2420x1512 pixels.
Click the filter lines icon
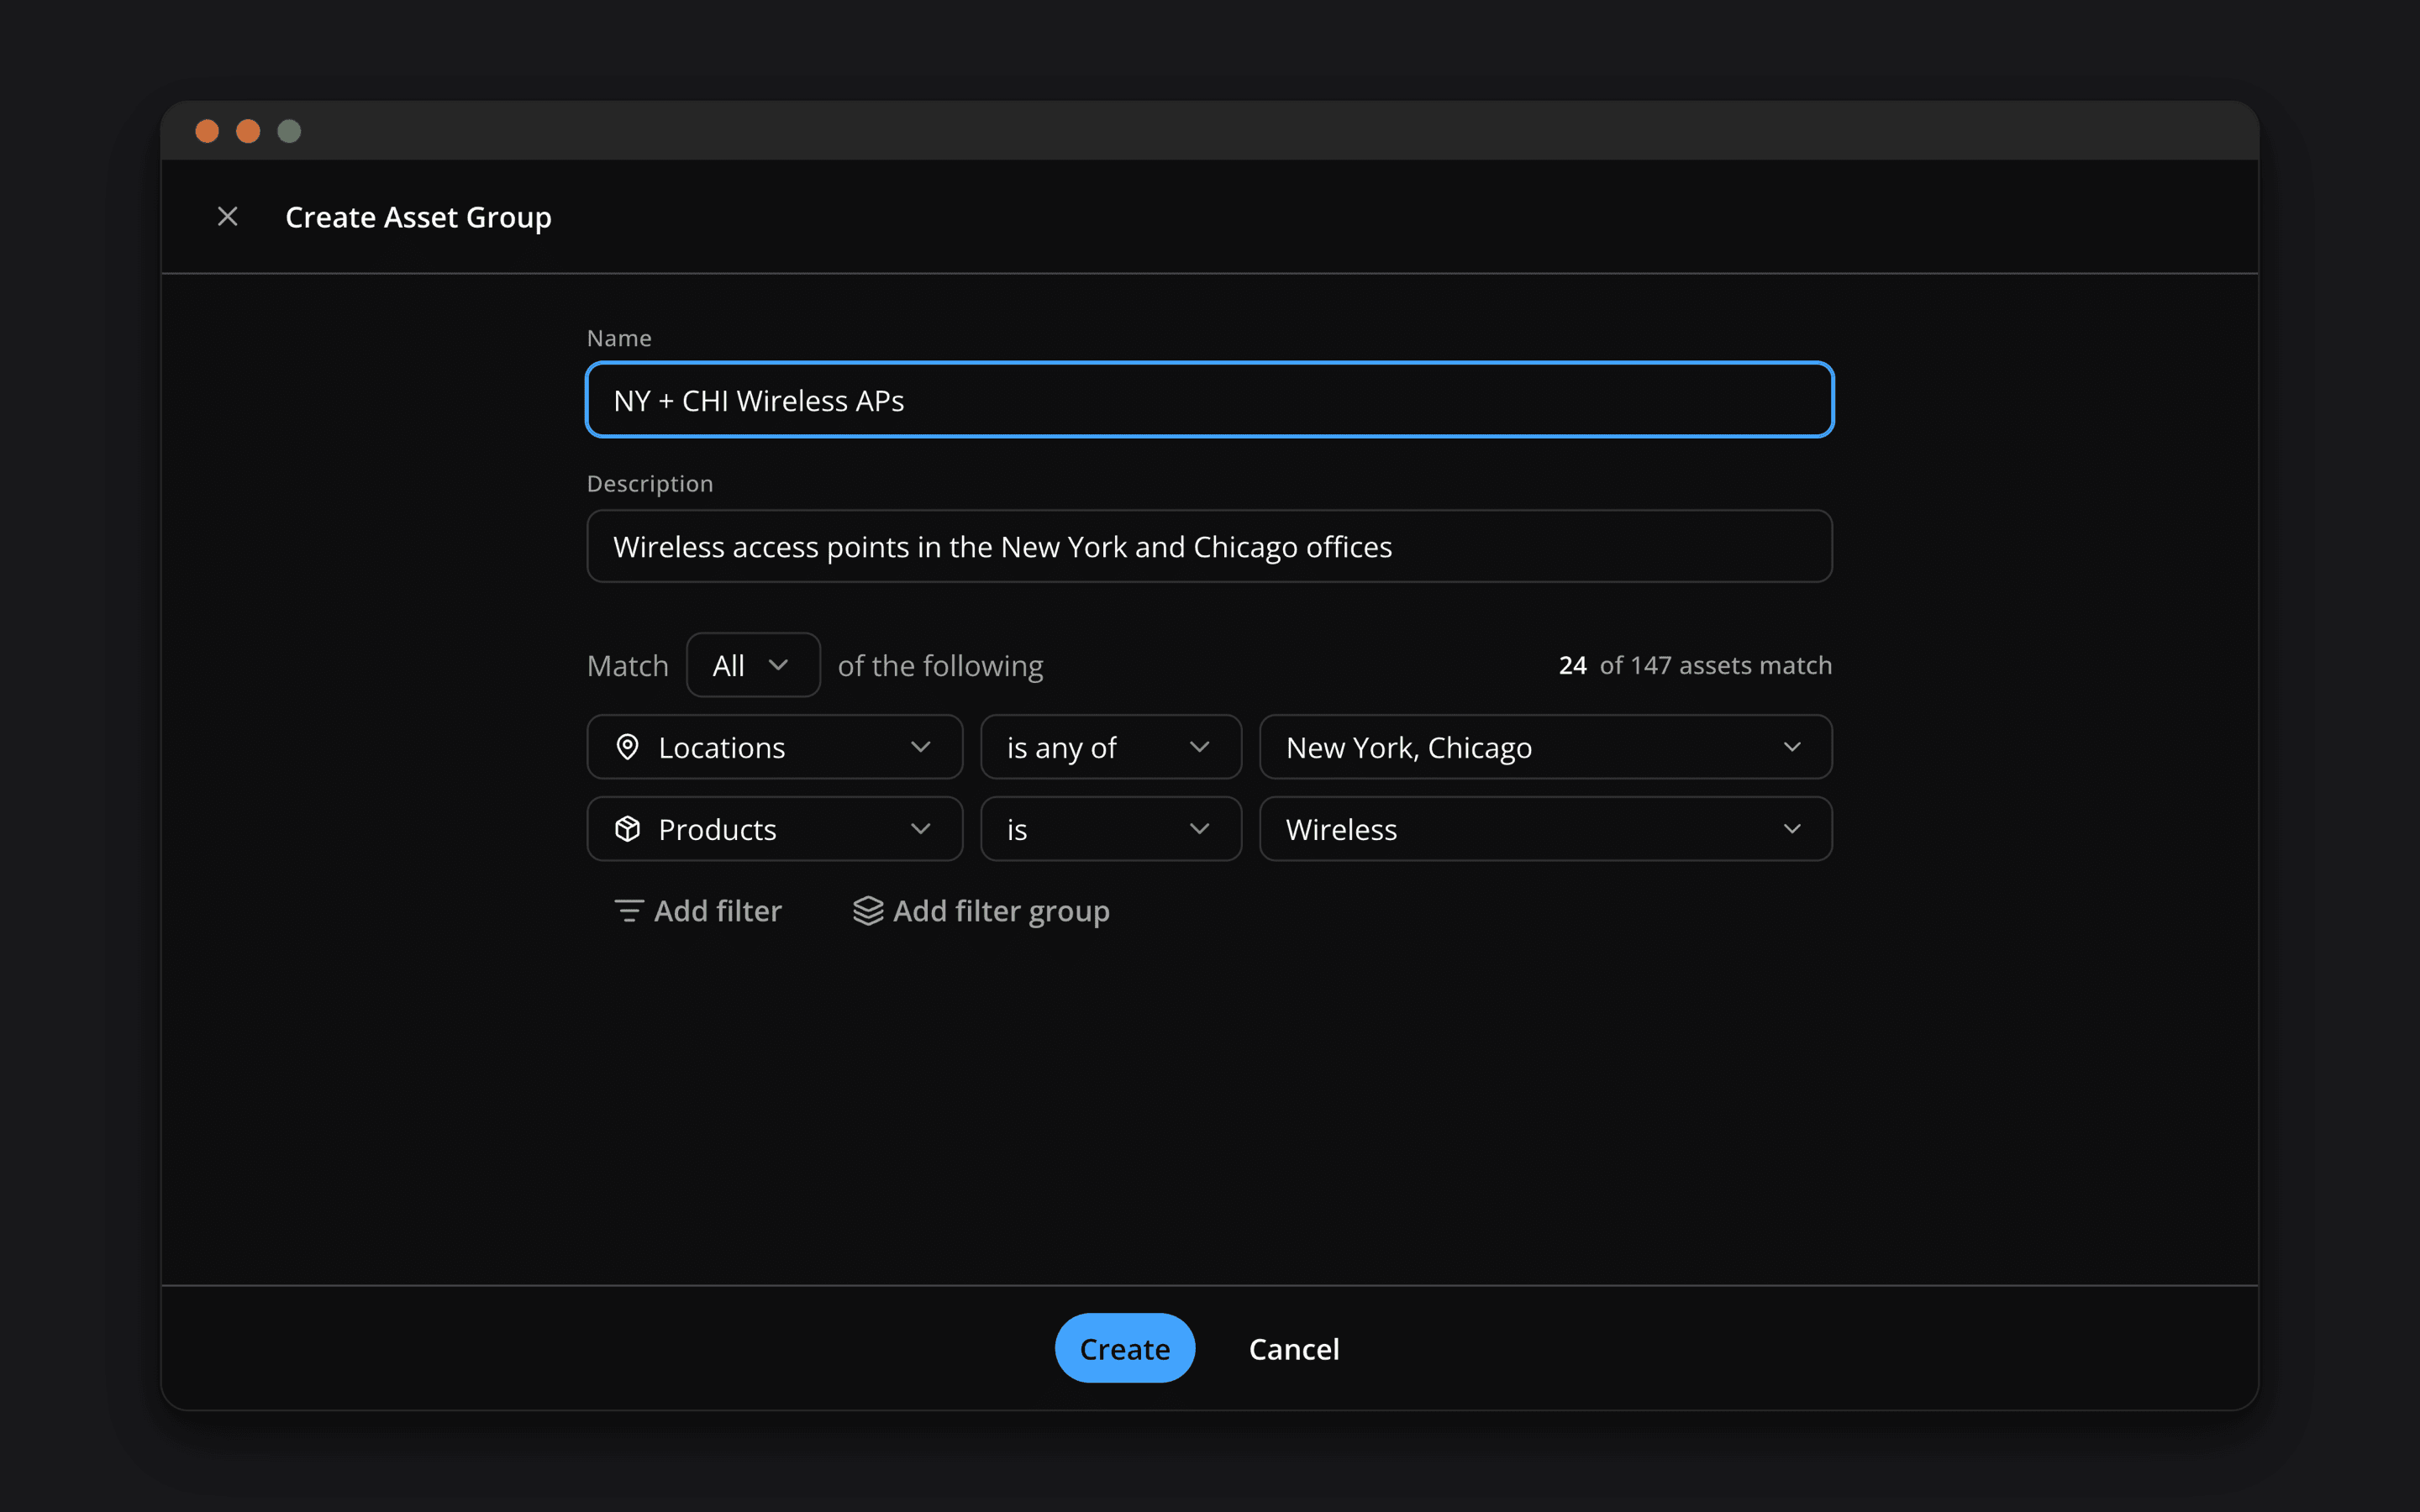[628, 911]
